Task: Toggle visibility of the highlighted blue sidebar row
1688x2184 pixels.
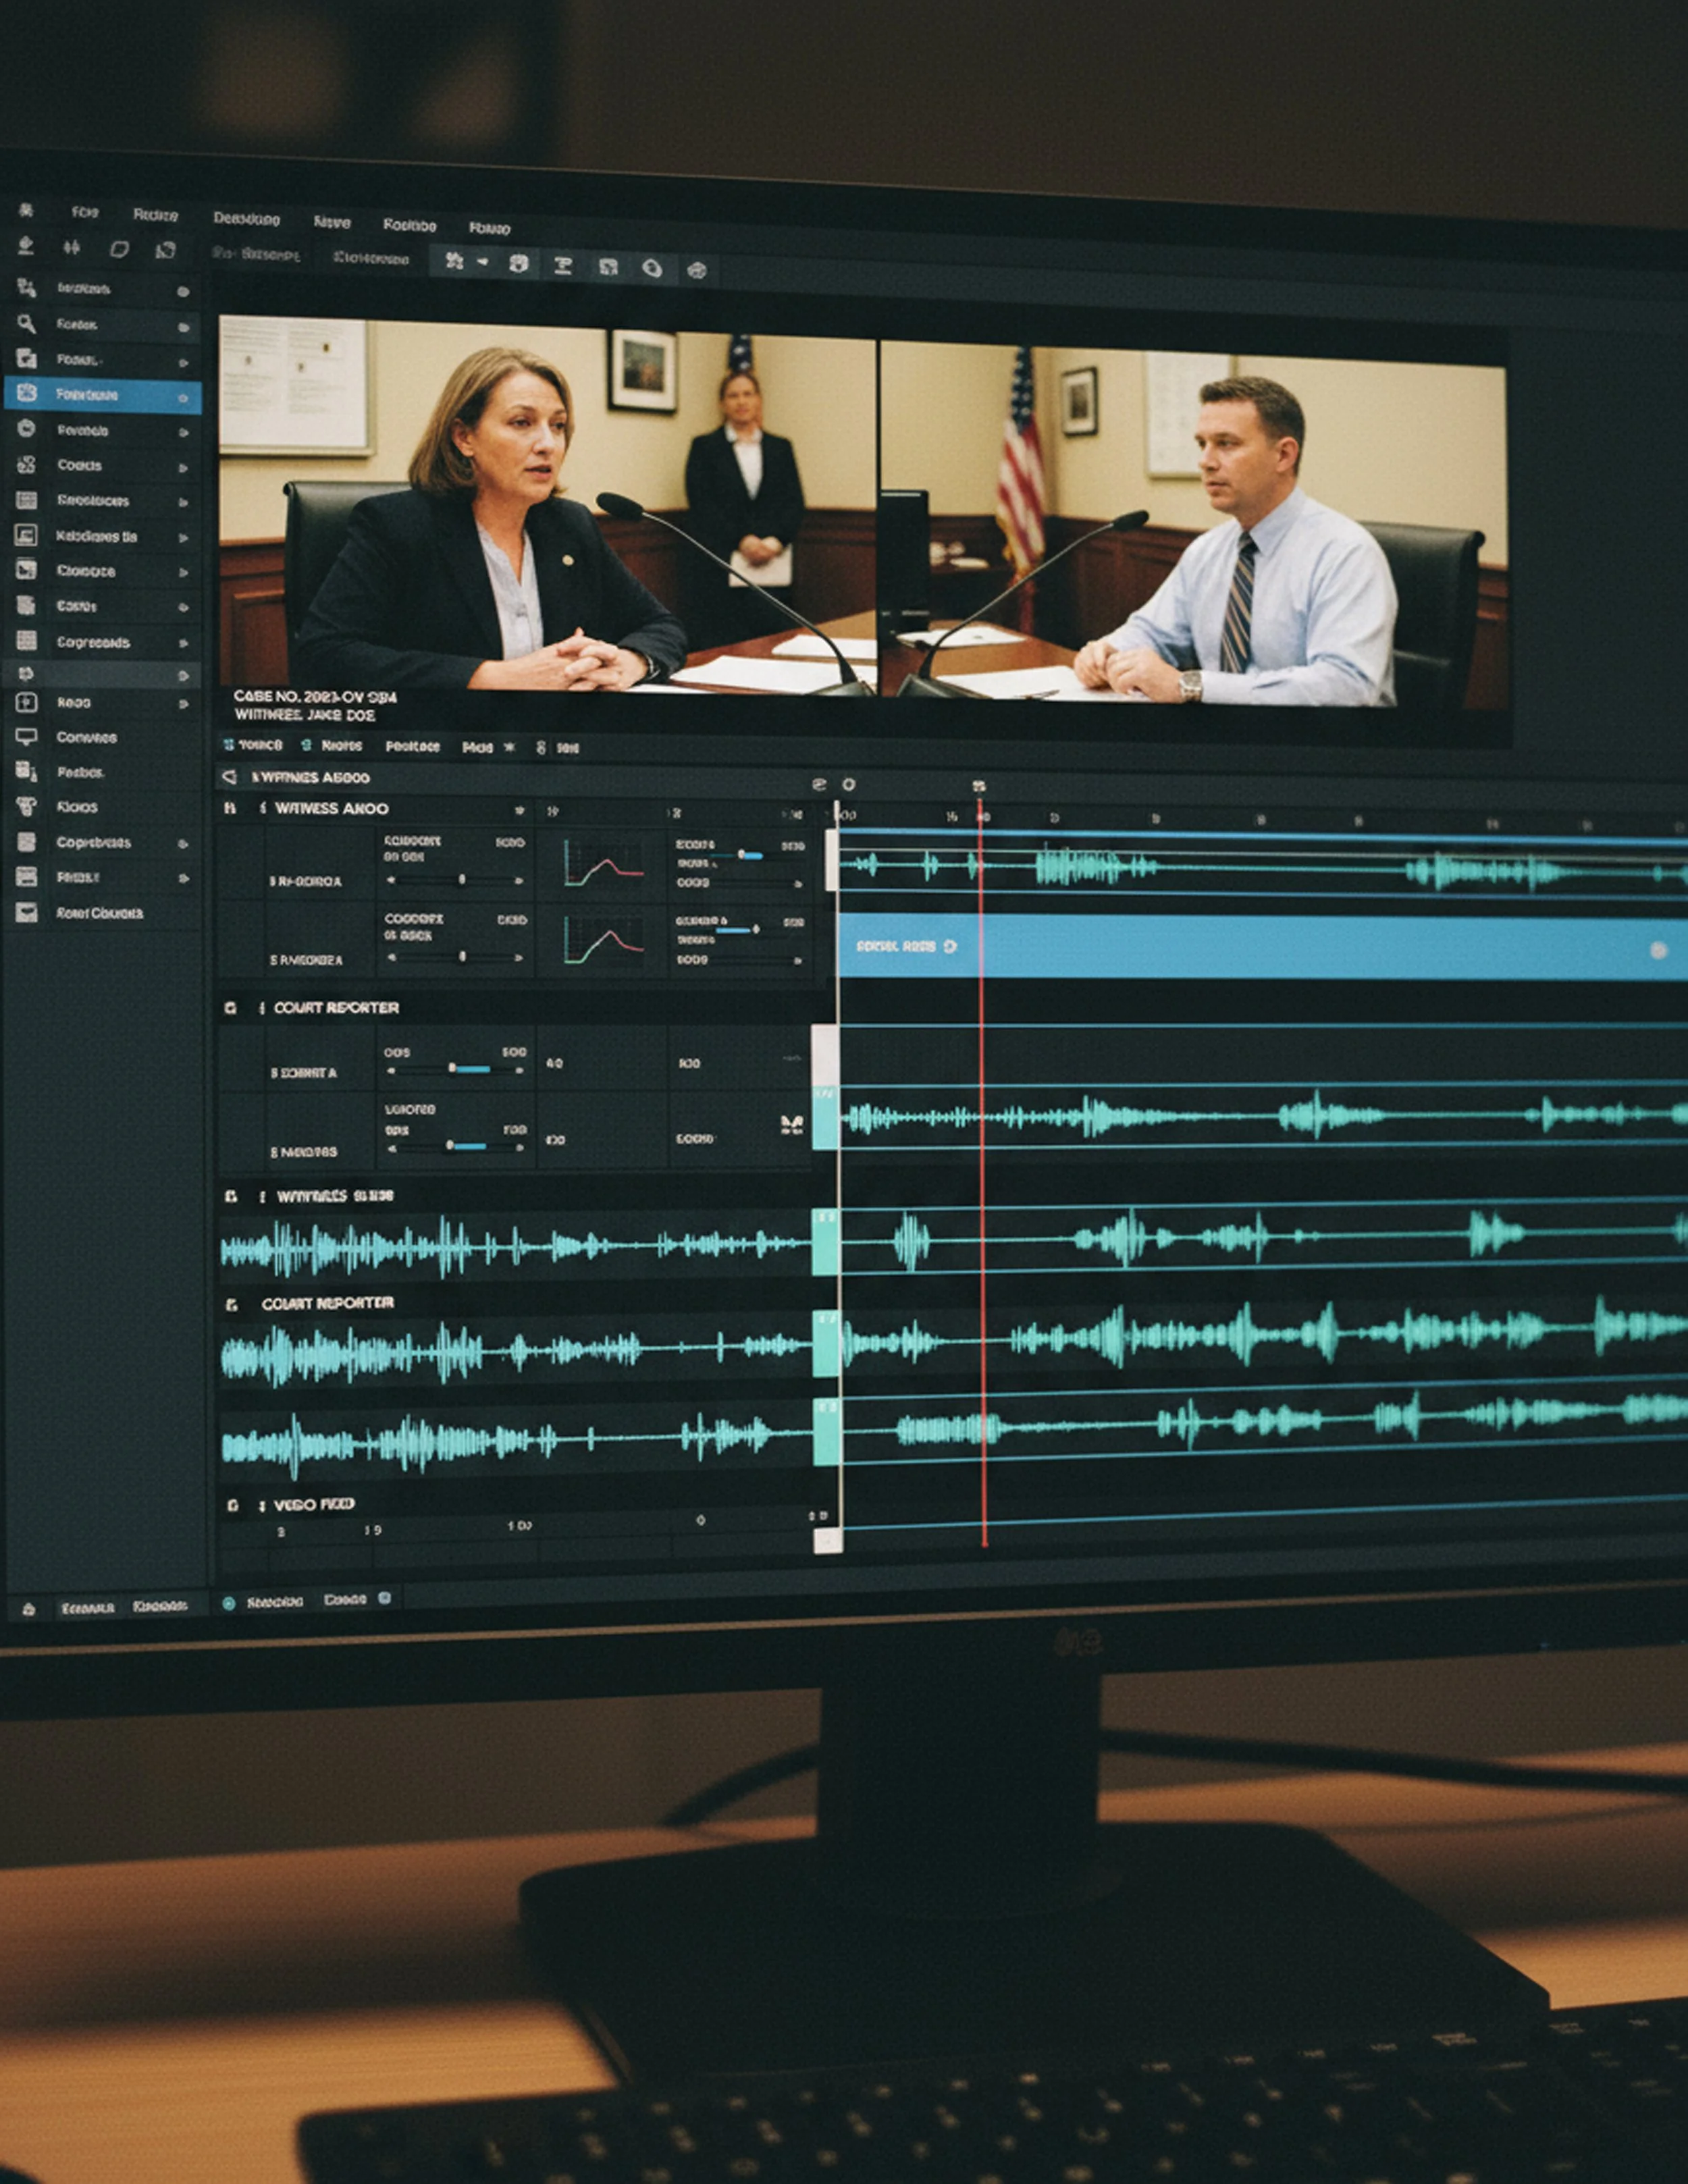Action: point(183,398)
